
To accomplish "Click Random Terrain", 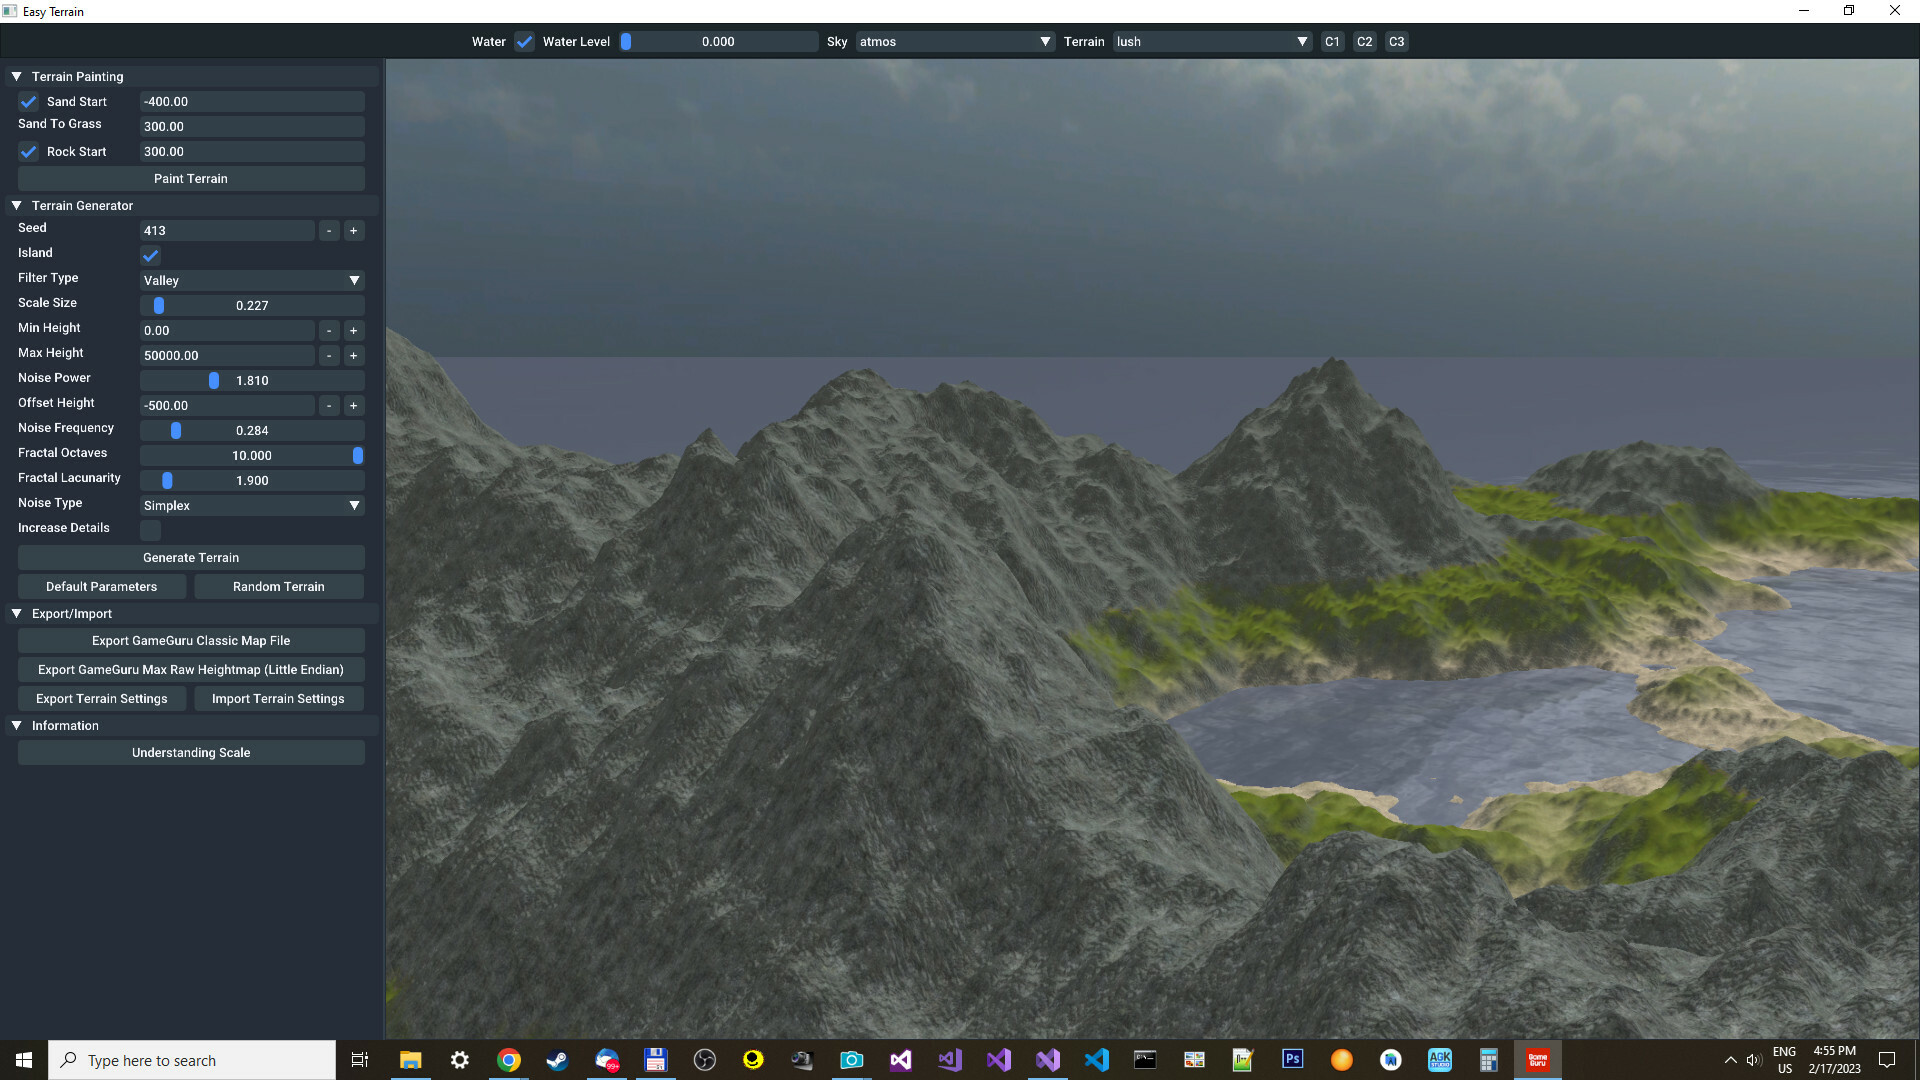I will 278,586.
